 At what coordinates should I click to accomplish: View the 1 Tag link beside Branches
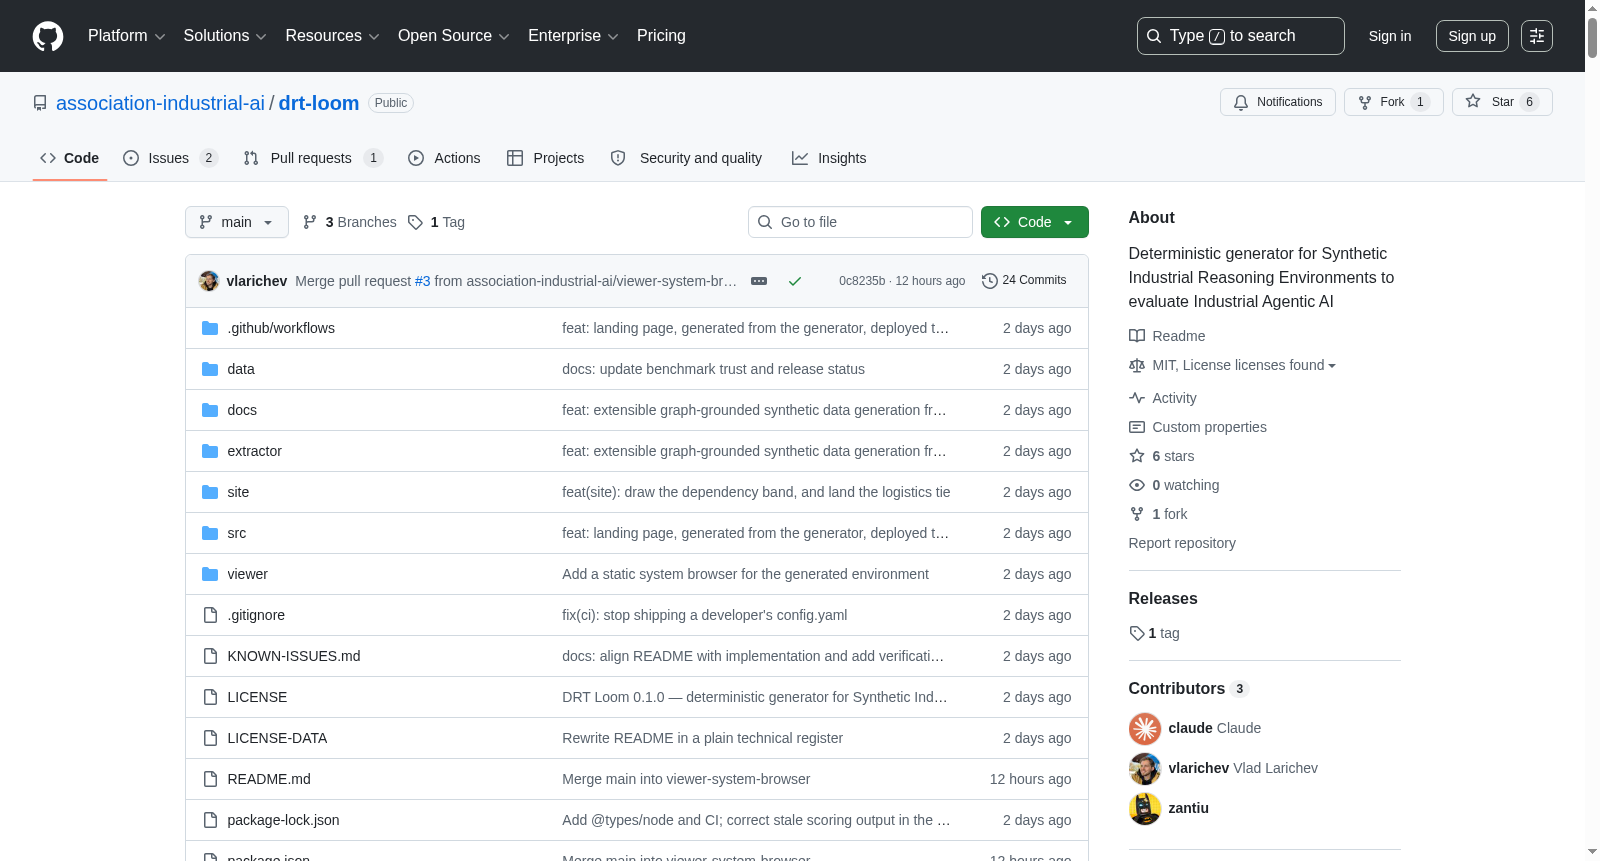coord(436,222)
